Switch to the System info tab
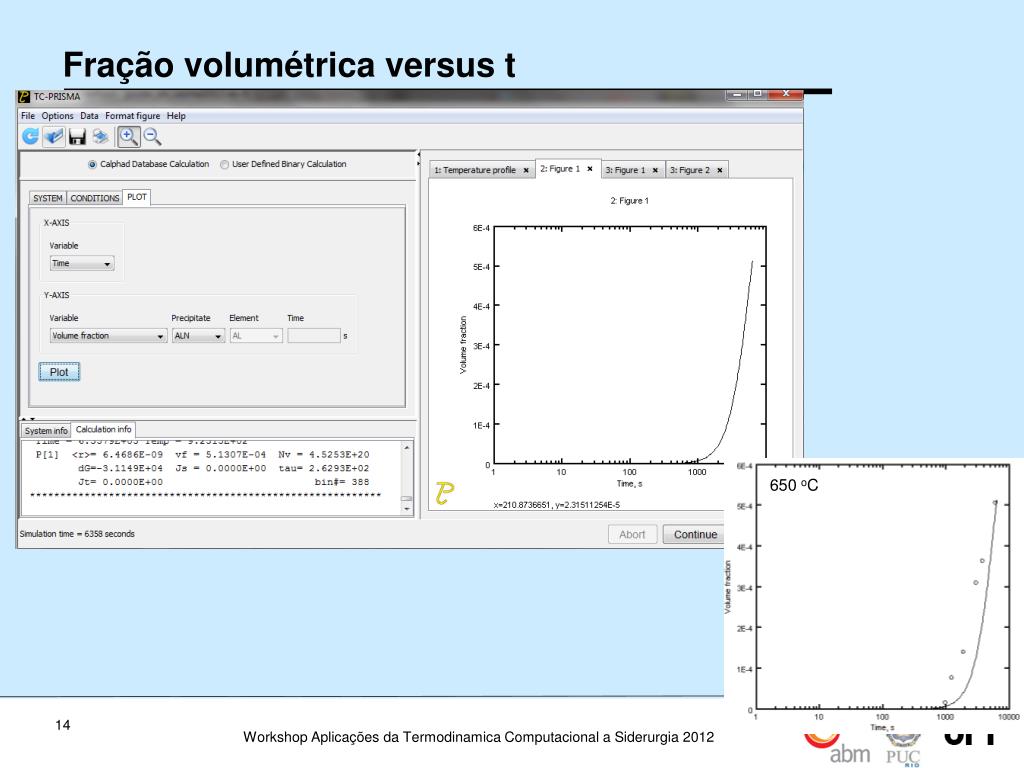The width and height of the screenshot is (1024, 768). (46, 431)
